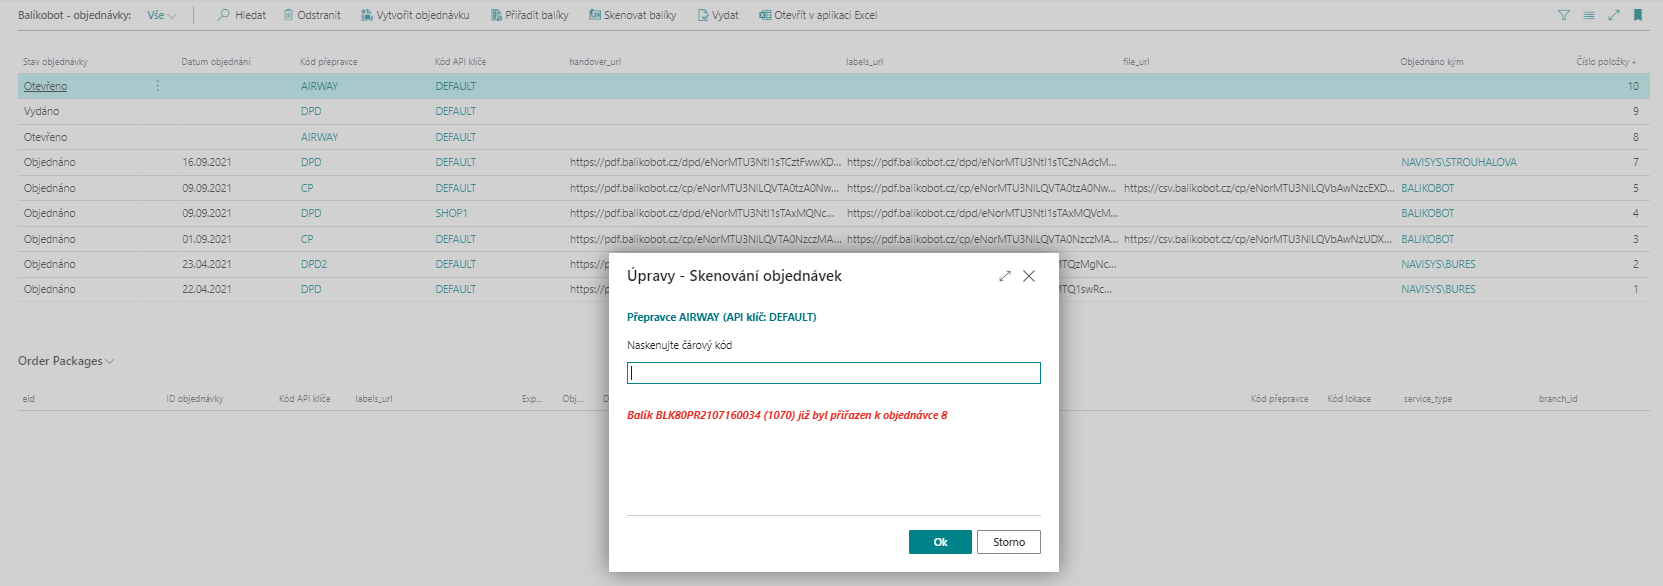Image resolution: width=1663 pixels, height=586 pixels.
Task: Click Vytvořit objednávku toolbar action
Action: [x=423, y=15]
